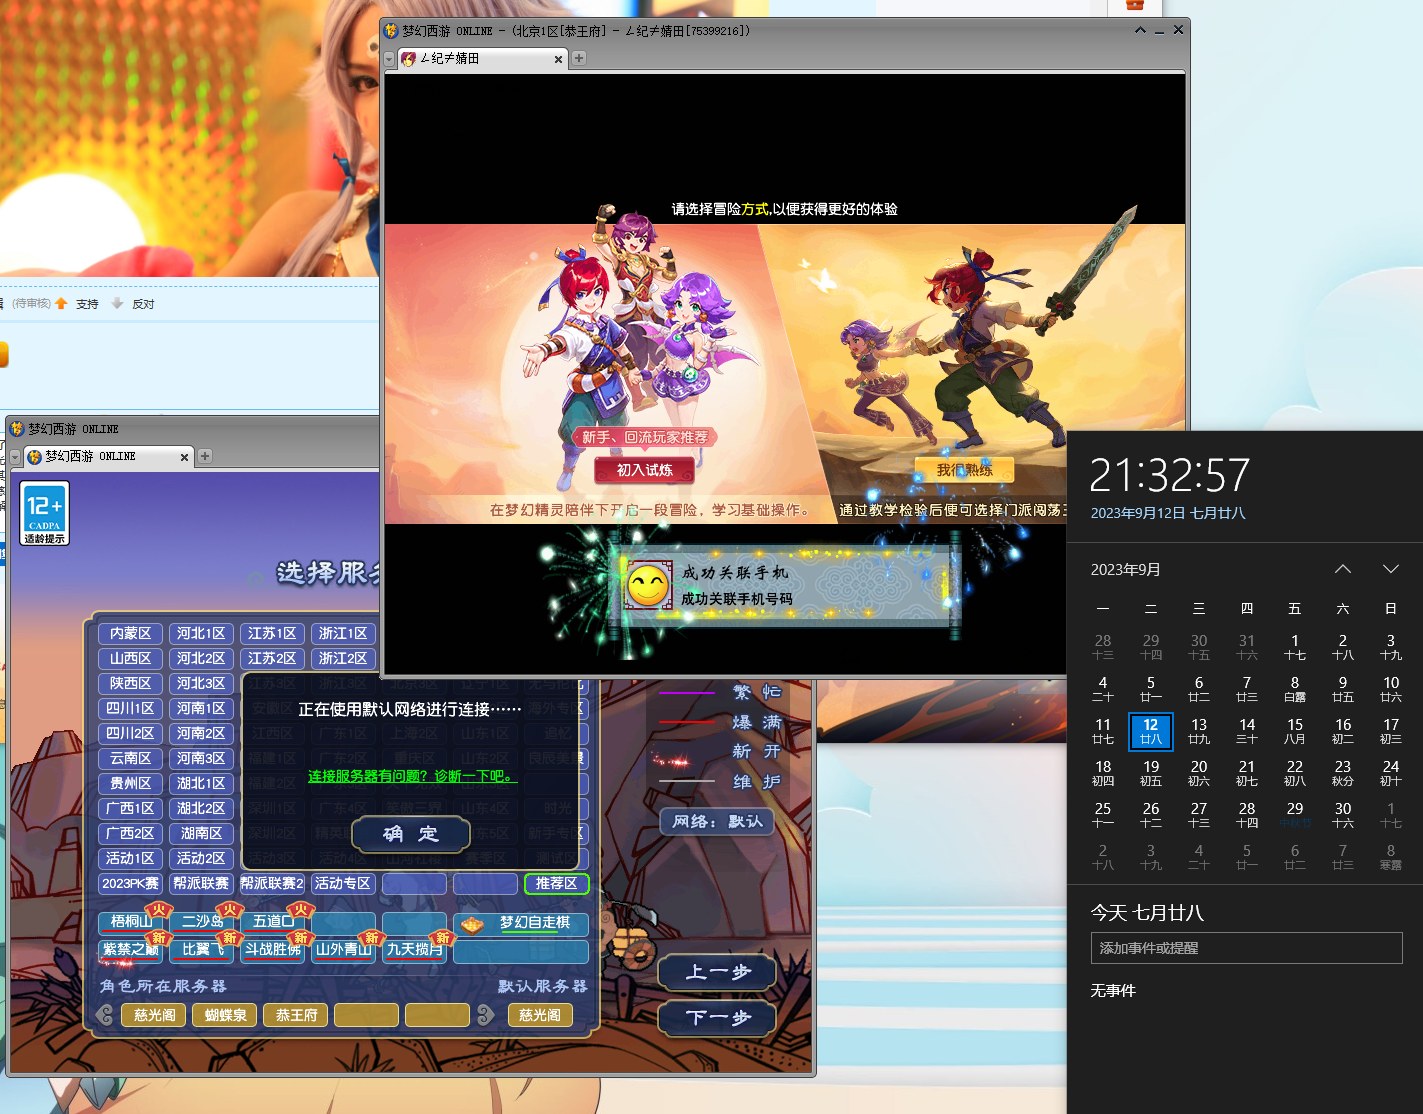Select 蝴蝶泉 under character servers
Image resolution: width=1423 pixels, height=1114 pixels.
(225, 1016)
